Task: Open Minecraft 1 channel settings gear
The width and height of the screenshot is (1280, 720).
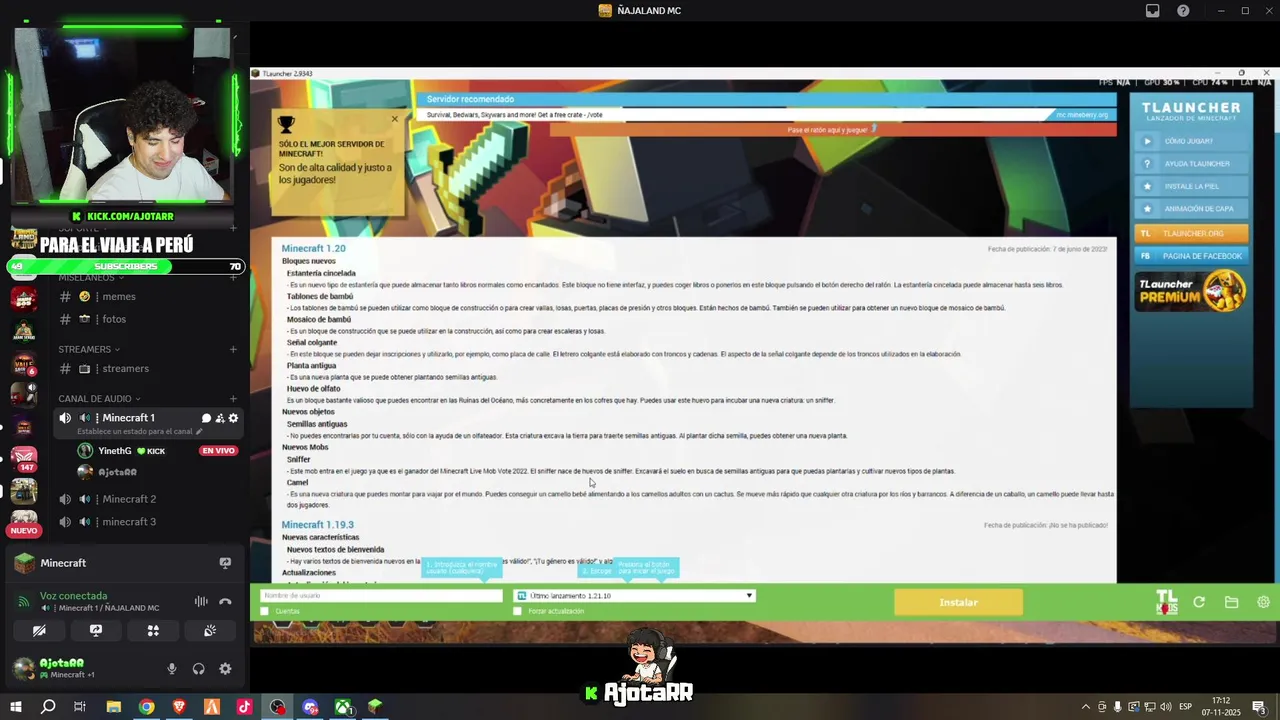Action: 233,418
